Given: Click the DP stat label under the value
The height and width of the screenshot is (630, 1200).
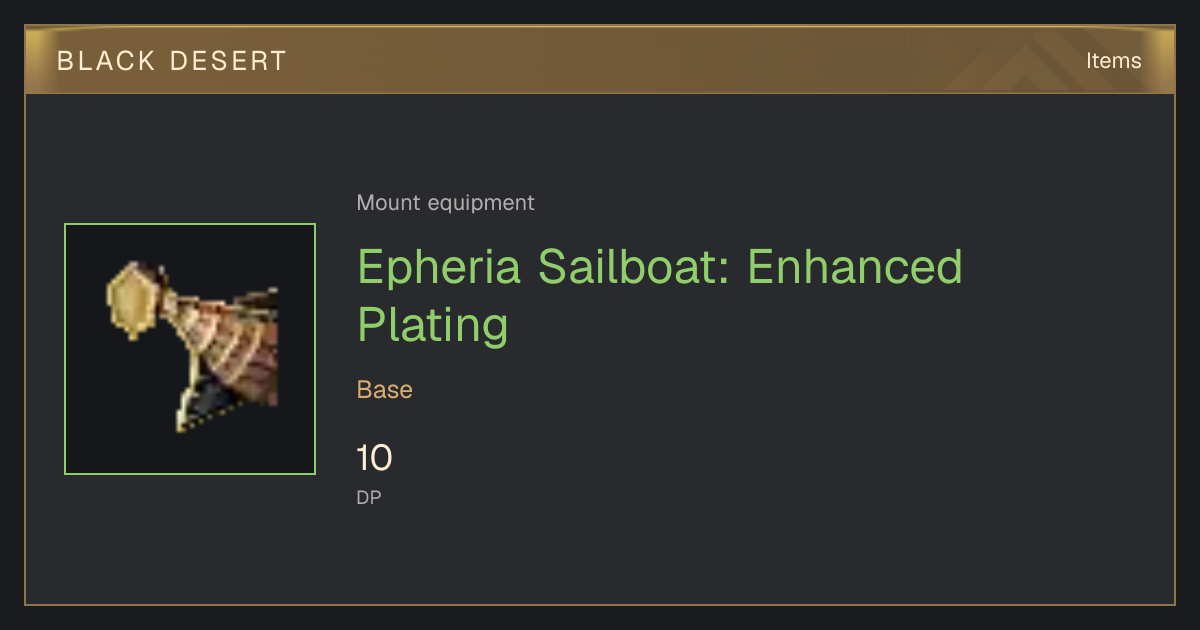Looking at the screenshot, I should (x=369, y=497).
